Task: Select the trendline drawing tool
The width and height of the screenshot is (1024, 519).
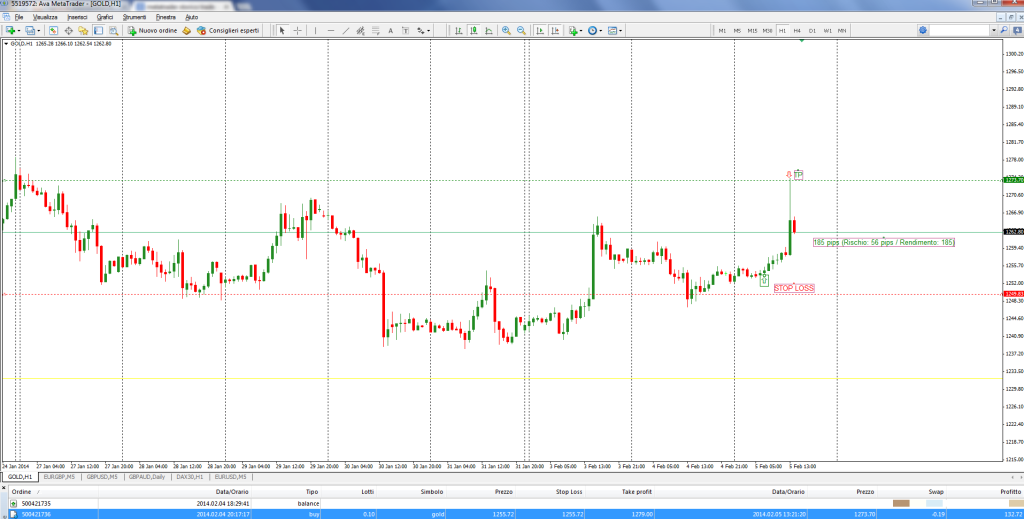Action: pyautogui.click(x=345, y=30)
